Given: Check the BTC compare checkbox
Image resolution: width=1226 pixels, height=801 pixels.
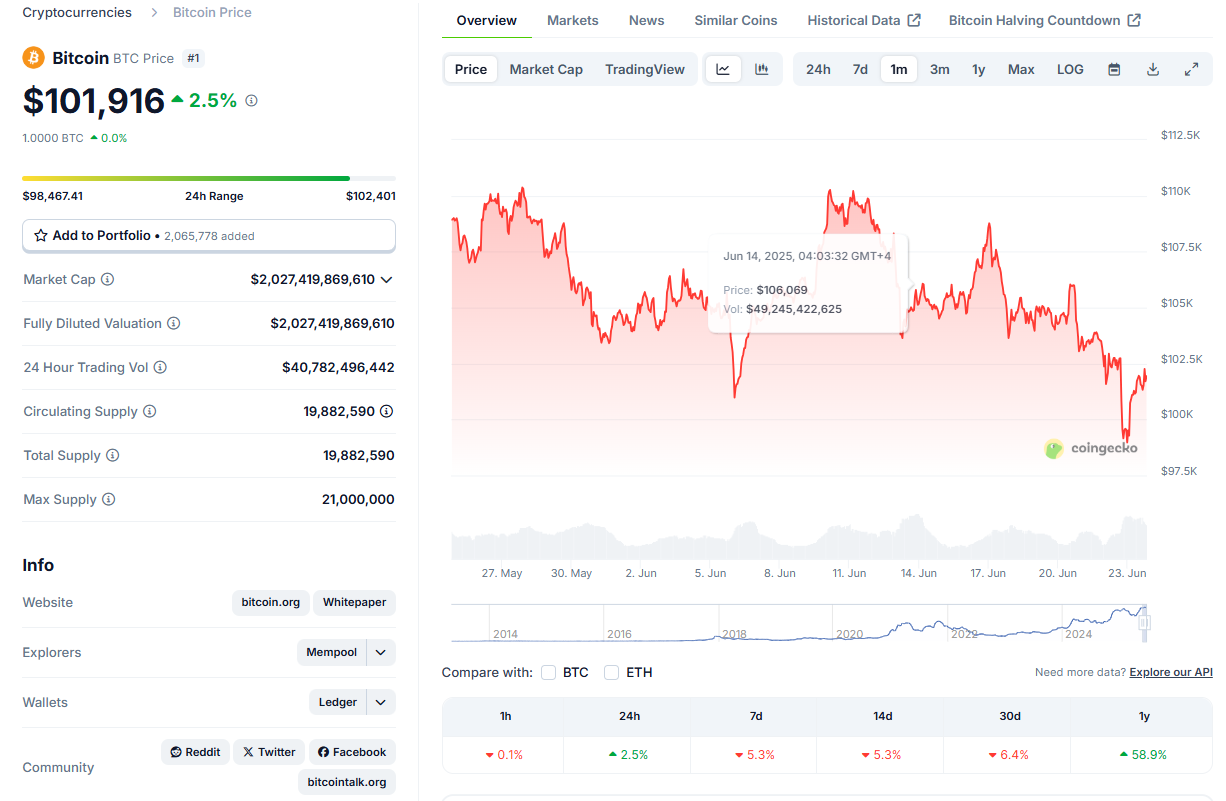Looking at the screenshot, I should (548, 673).
